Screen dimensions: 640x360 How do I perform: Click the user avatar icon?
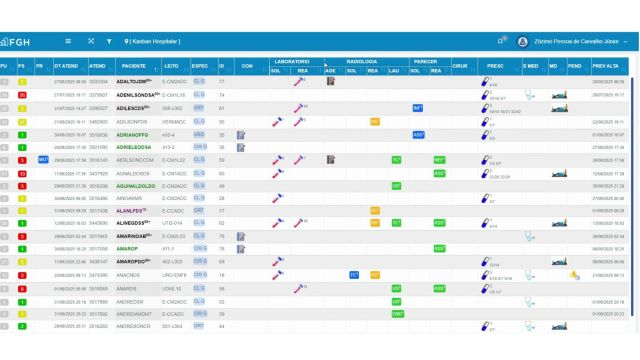(x=522, y=42)
